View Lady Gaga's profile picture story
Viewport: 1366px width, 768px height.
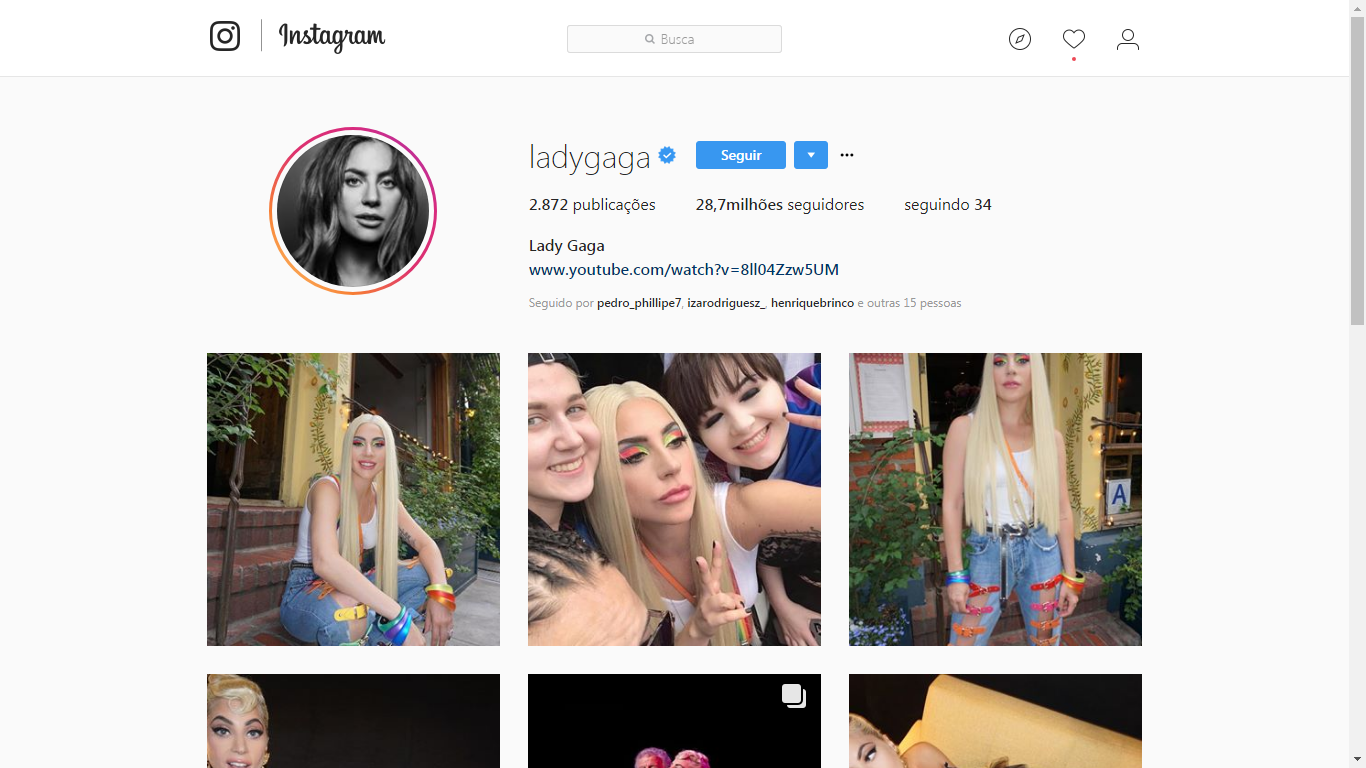click(x=353, y=211)
